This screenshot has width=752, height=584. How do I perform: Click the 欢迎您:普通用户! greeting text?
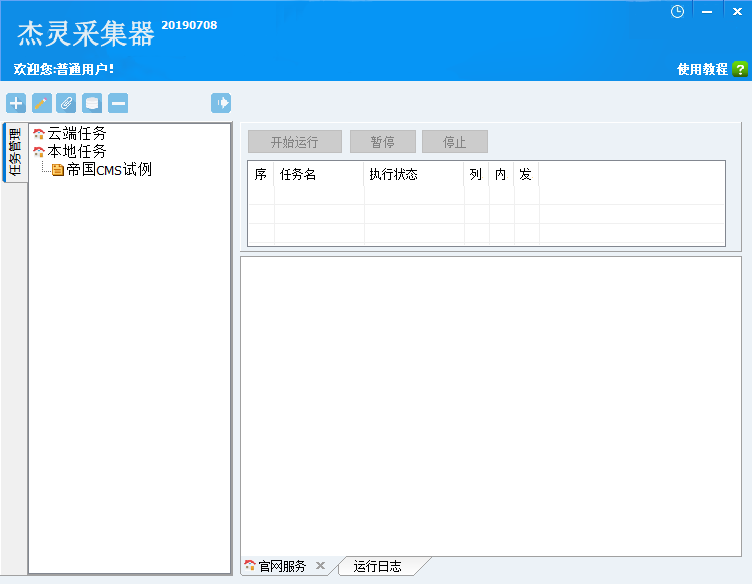pyautogui.click(x=64, y=69)
